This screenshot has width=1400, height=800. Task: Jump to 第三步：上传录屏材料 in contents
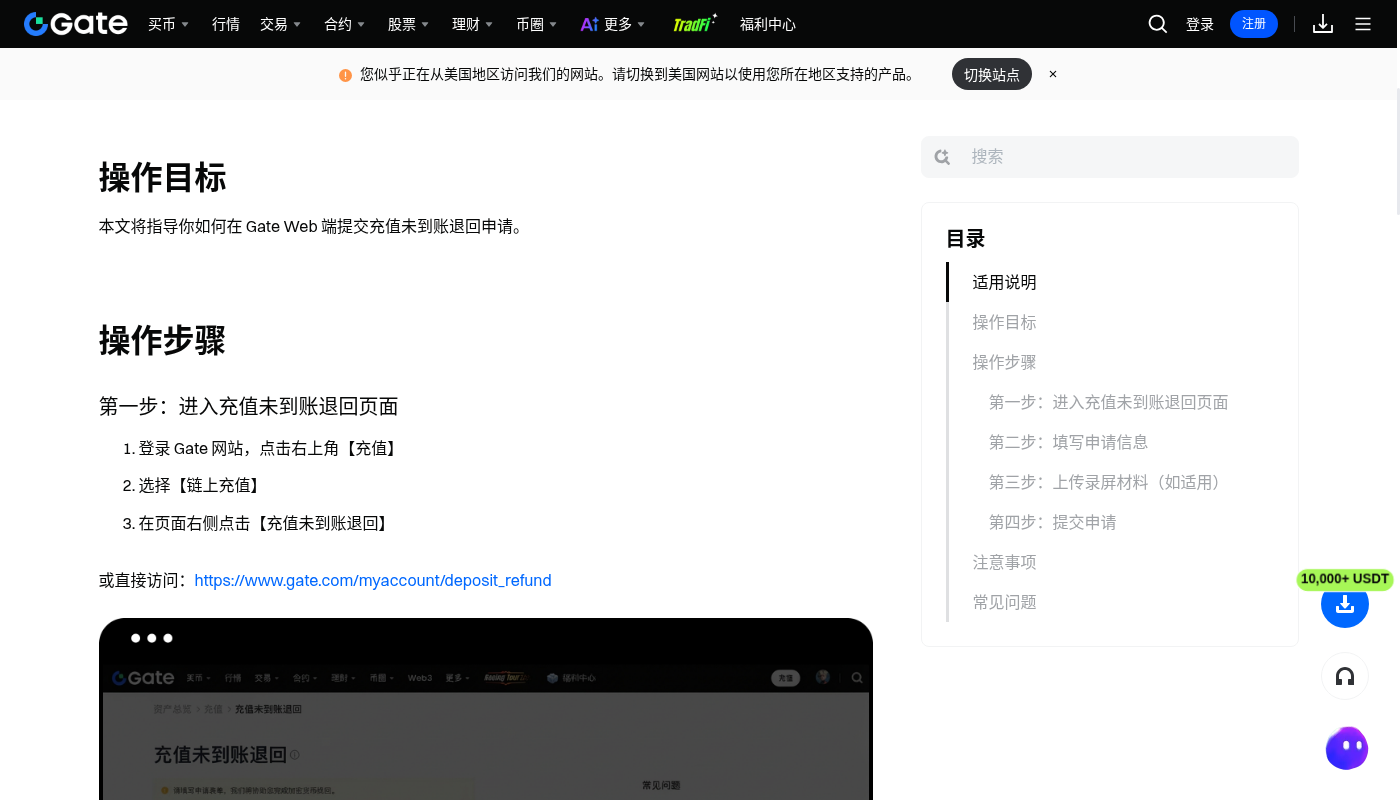[x=1109, y=482]
